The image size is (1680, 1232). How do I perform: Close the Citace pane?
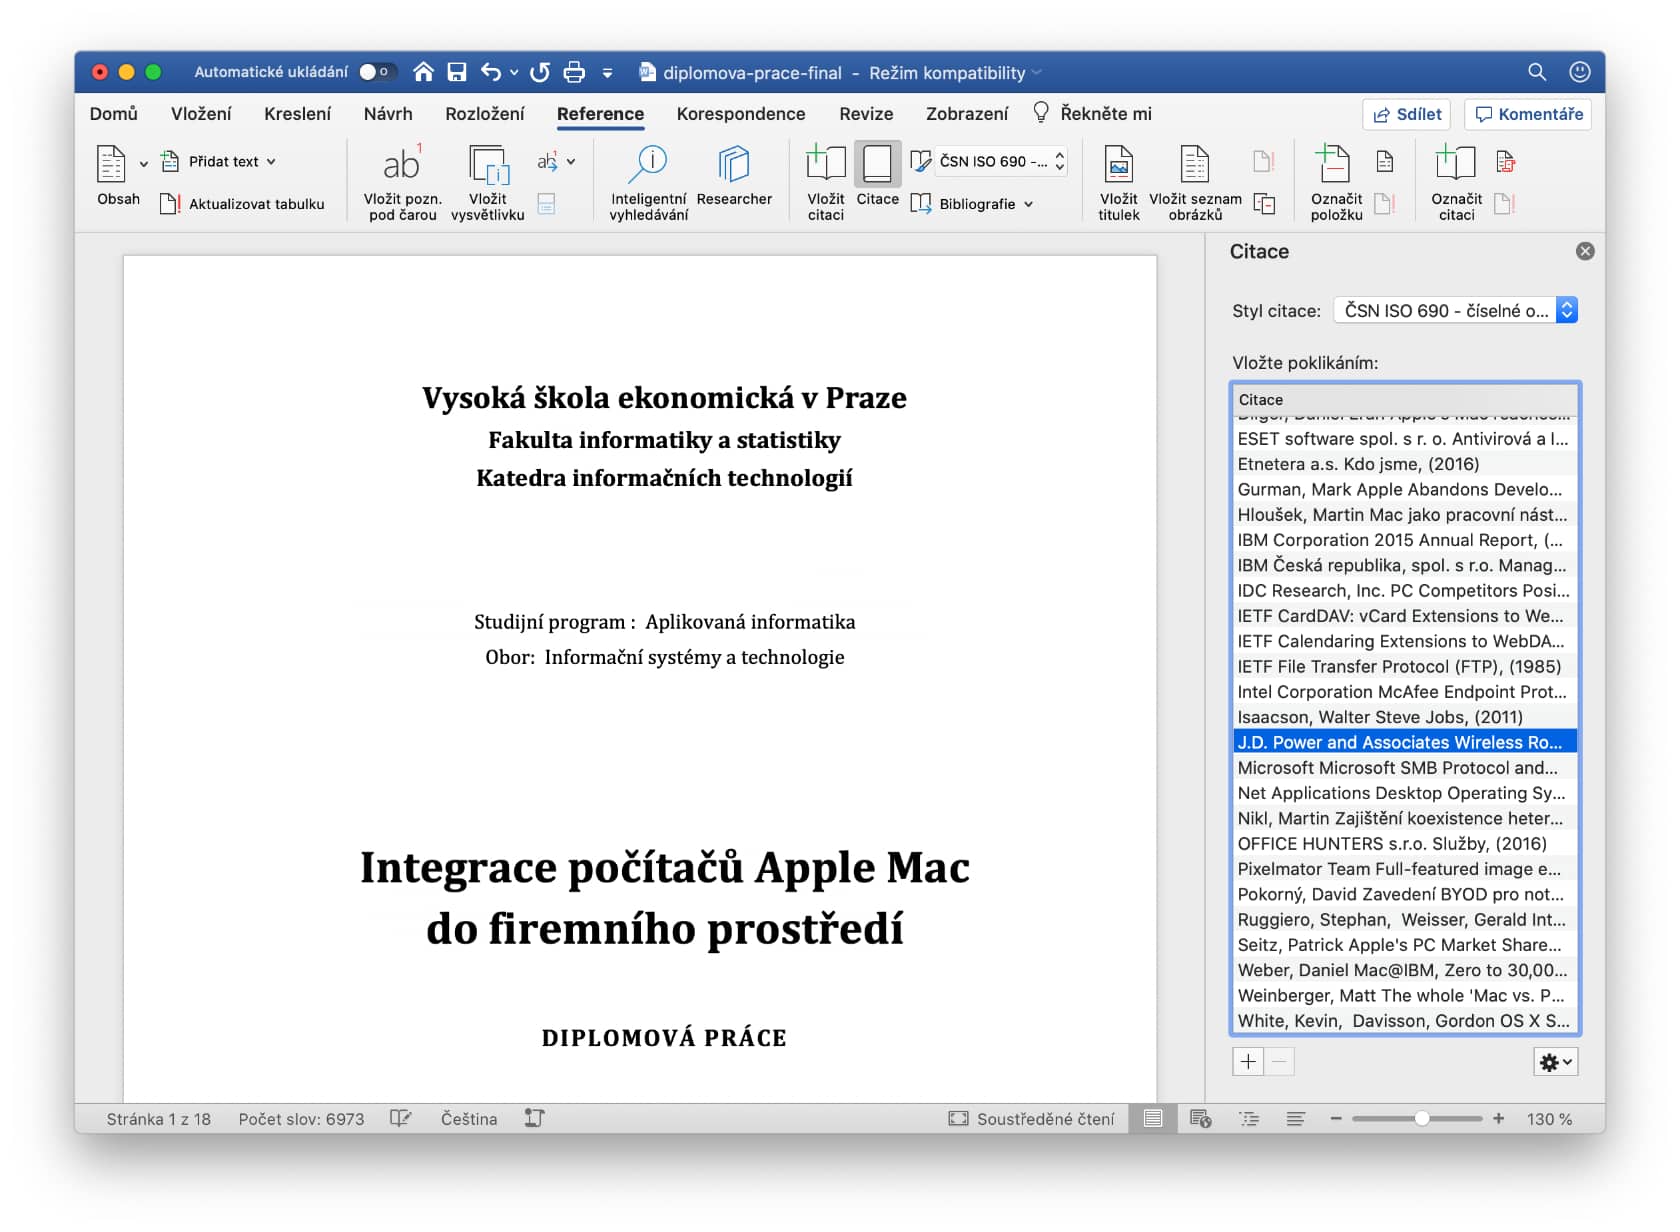(x=1585, y=251)
